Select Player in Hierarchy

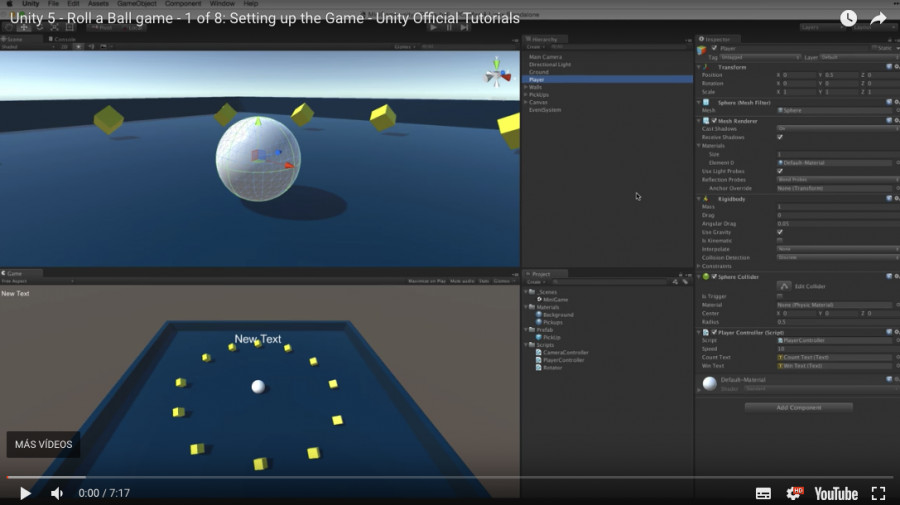[608, 80]
